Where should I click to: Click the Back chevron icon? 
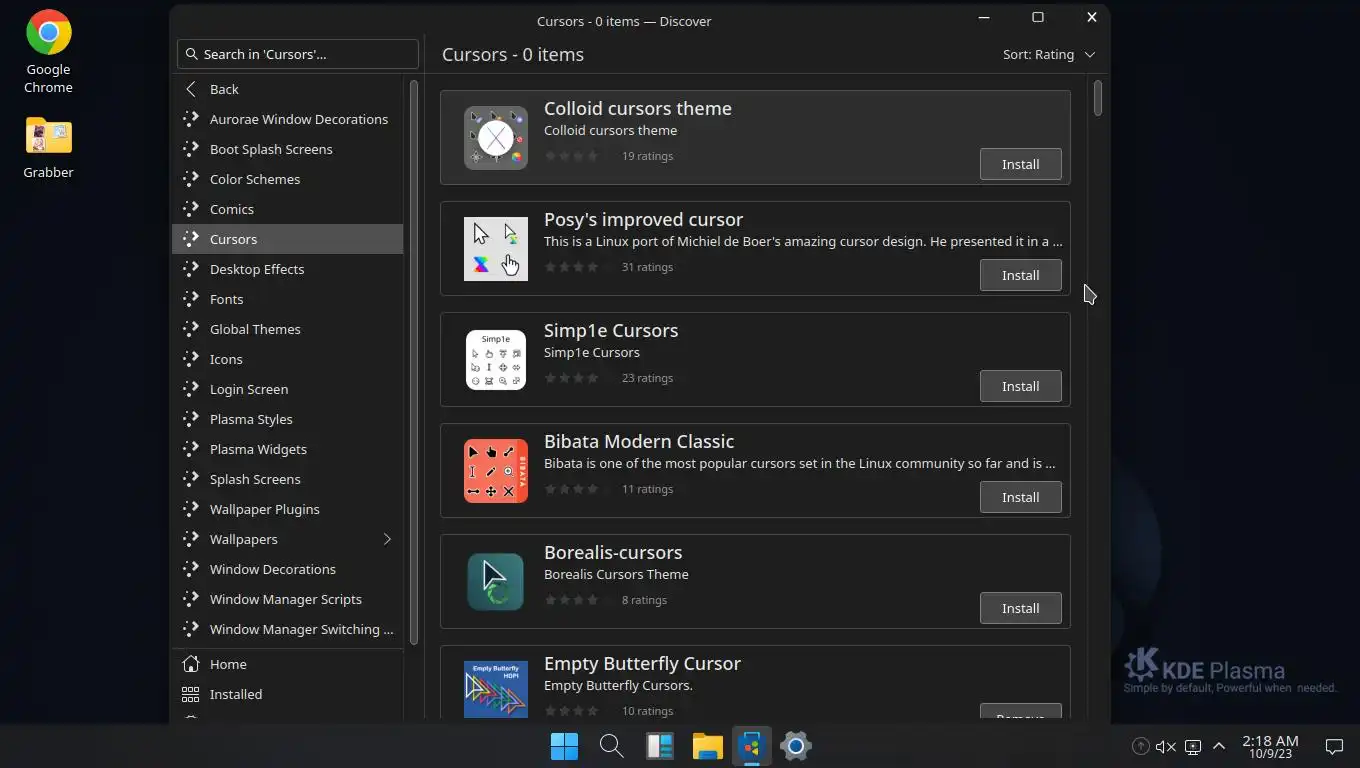[x=191, y=89]
